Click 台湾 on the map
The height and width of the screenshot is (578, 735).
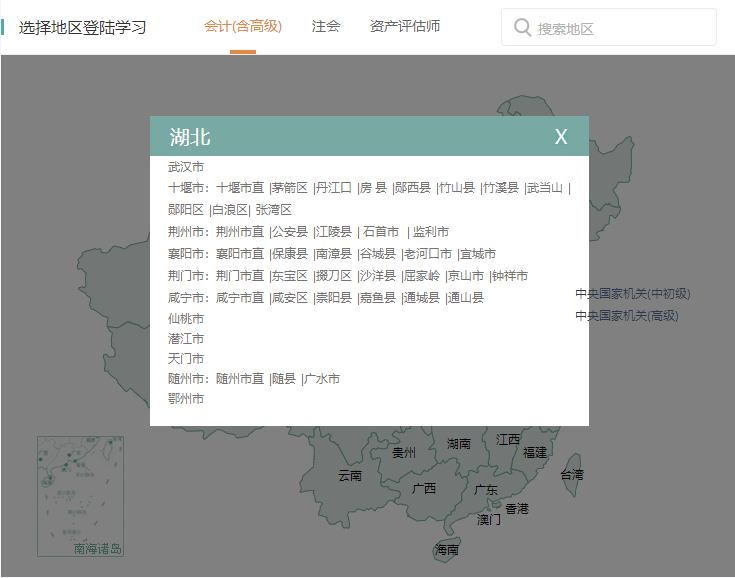(572, 475)
